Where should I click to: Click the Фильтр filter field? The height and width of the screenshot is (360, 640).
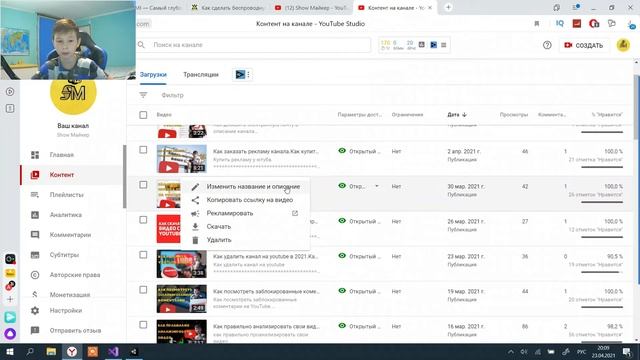[x=172, y=95]
